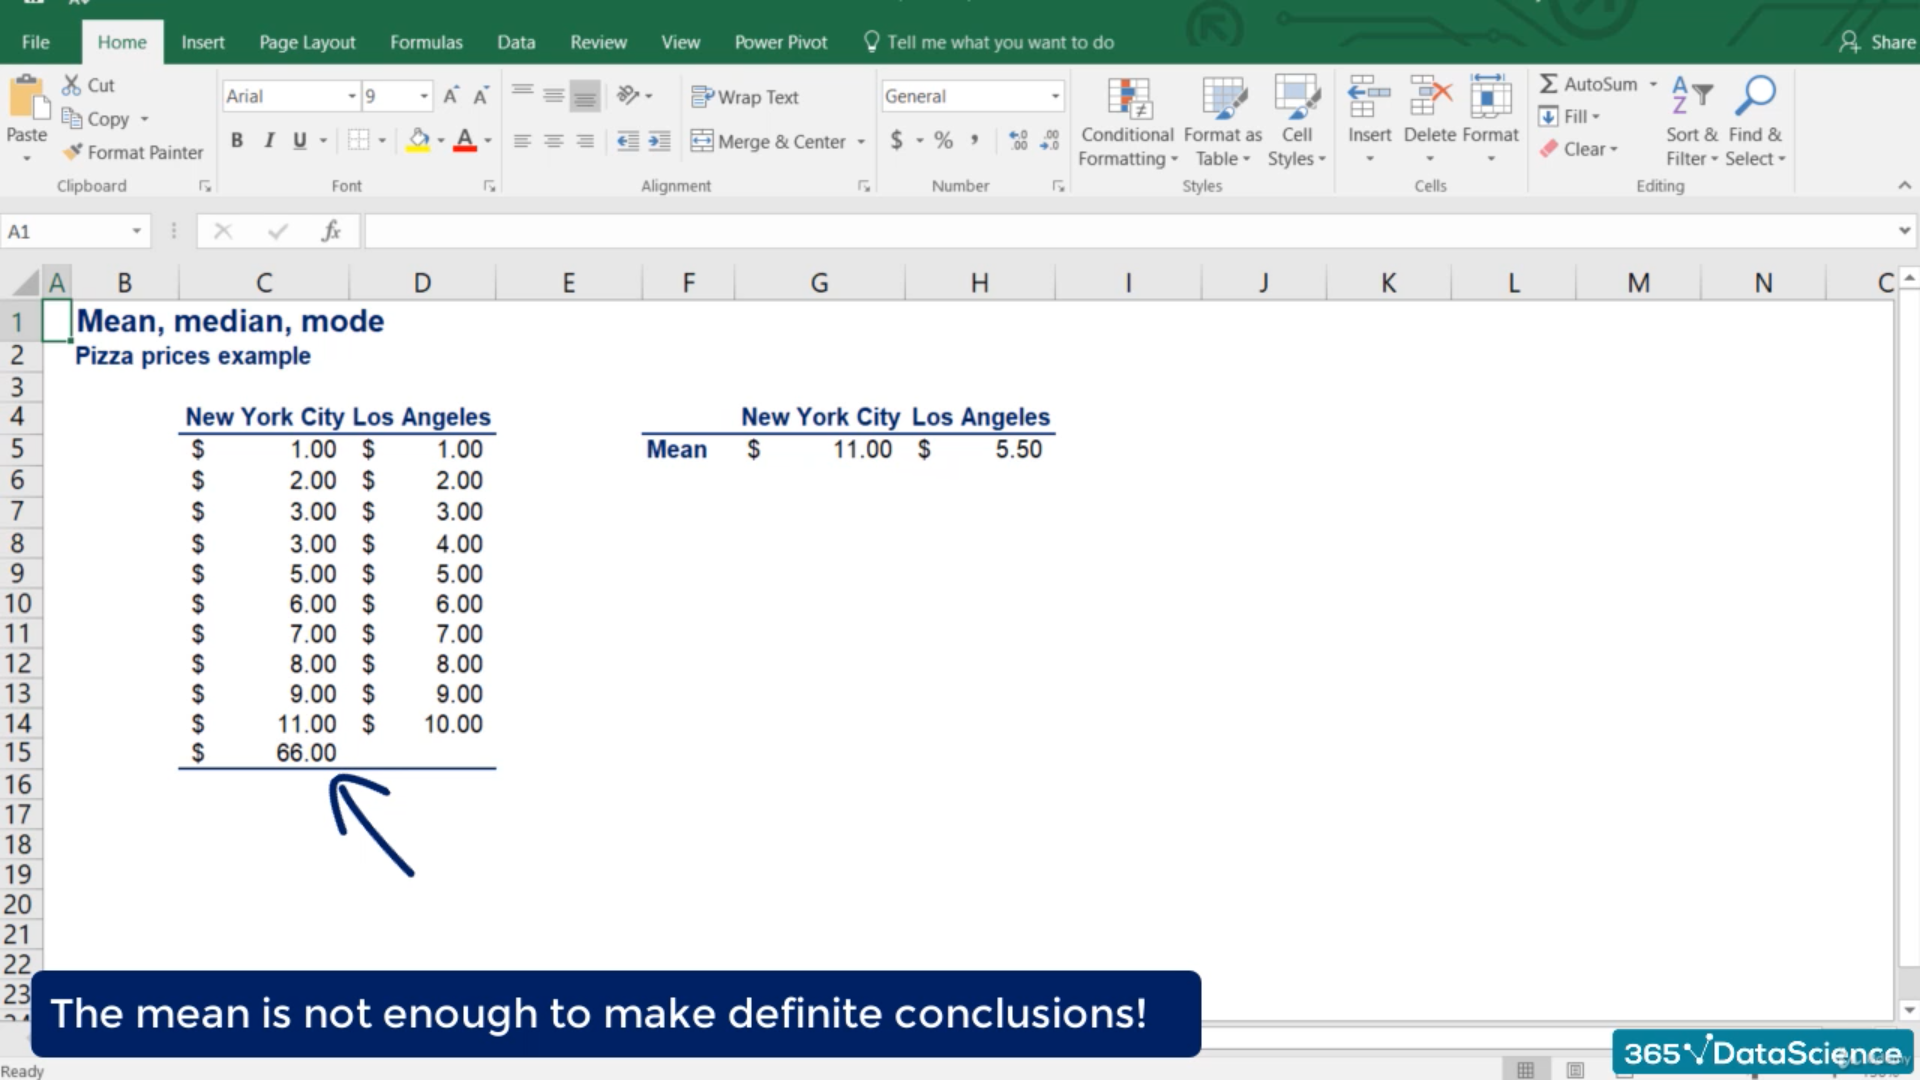Click the Share button

pyautogui.click(x=1877, y=42)
